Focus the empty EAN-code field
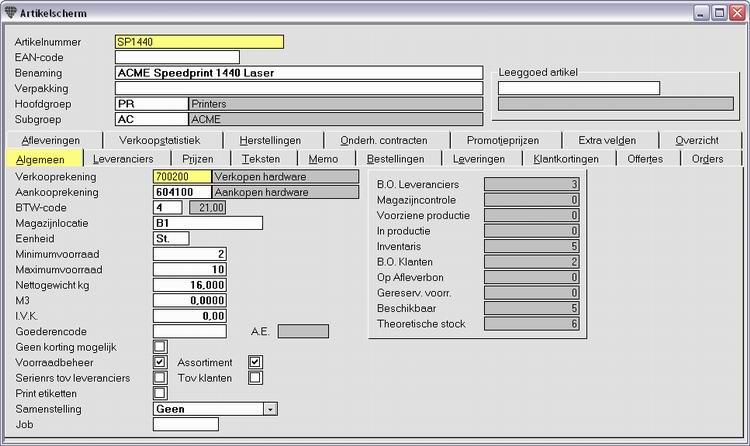This screenshot has height=446, width=750. coord(177,57)
